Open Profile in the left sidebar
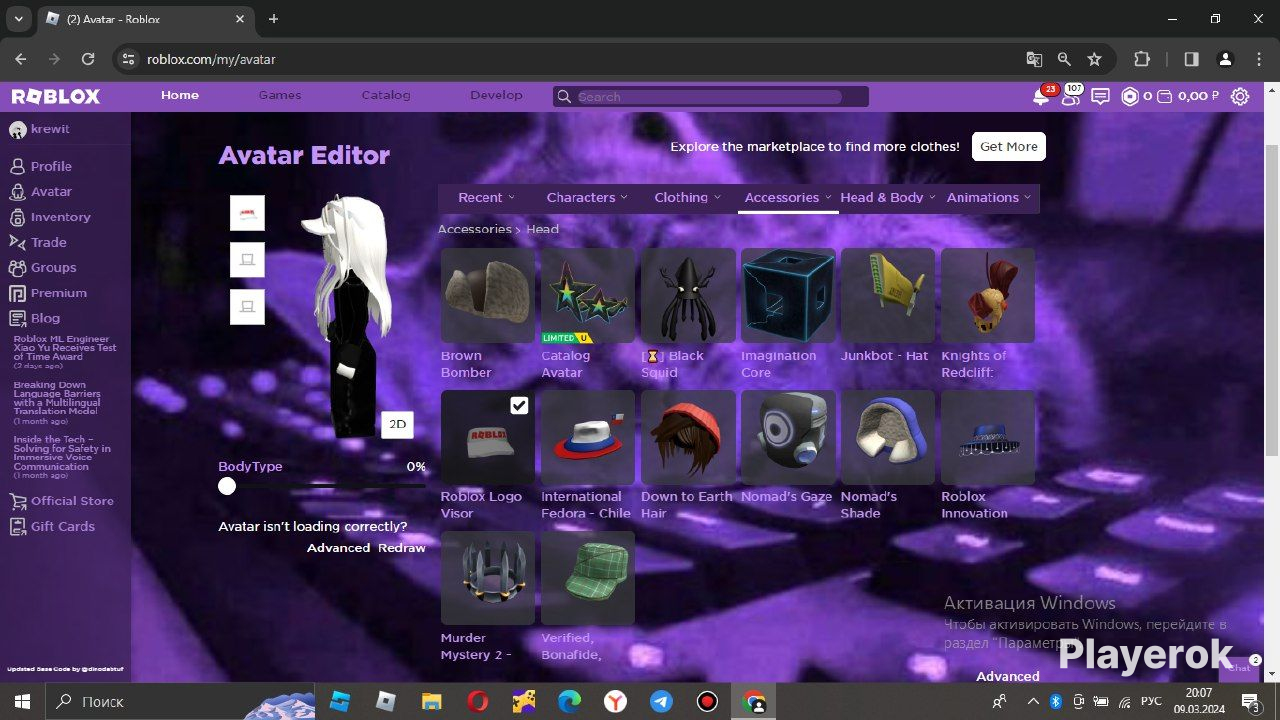 click(x=51, y=166)
